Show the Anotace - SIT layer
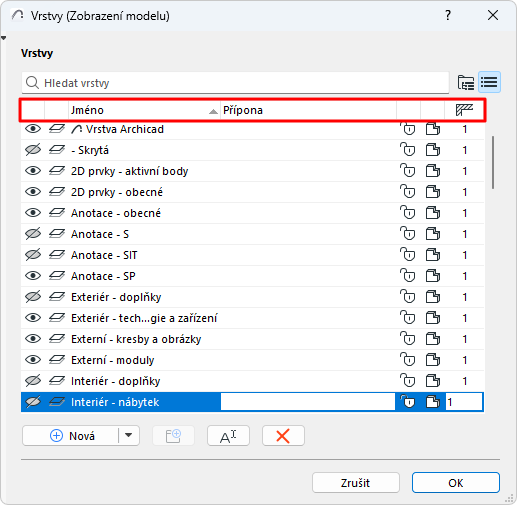 click(33, 255)
